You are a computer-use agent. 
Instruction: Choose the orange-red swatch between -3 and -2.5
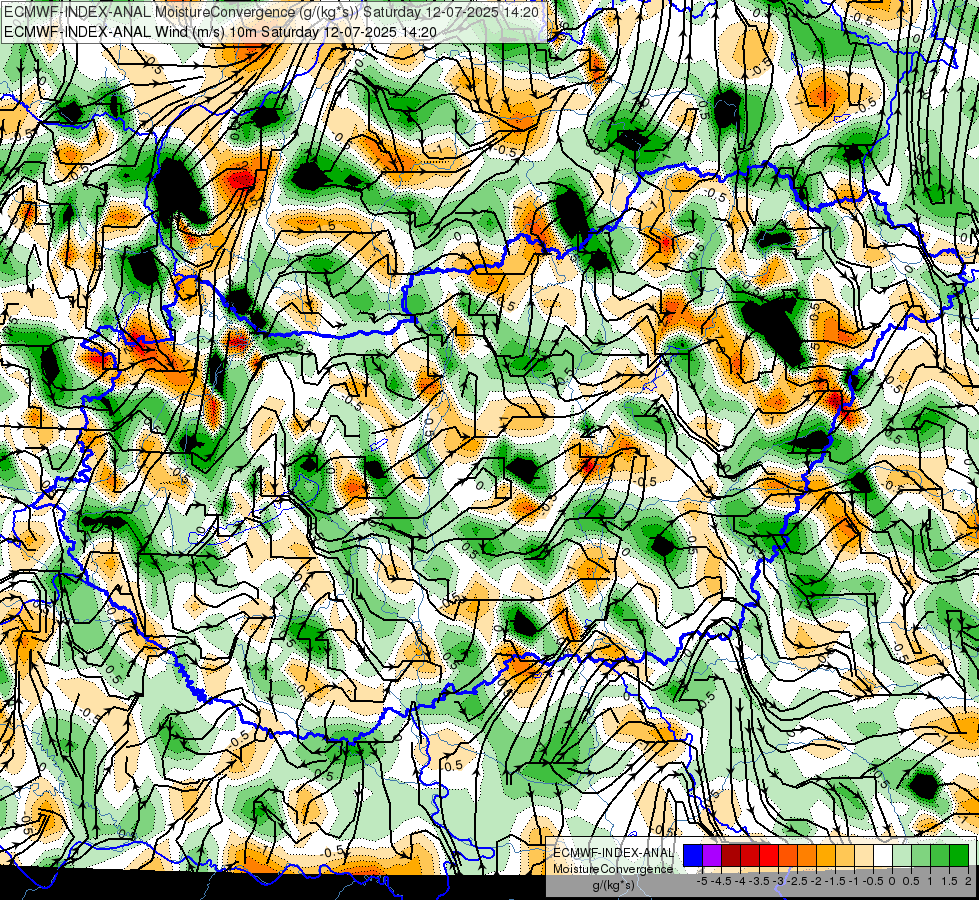(x=788, y=855)
